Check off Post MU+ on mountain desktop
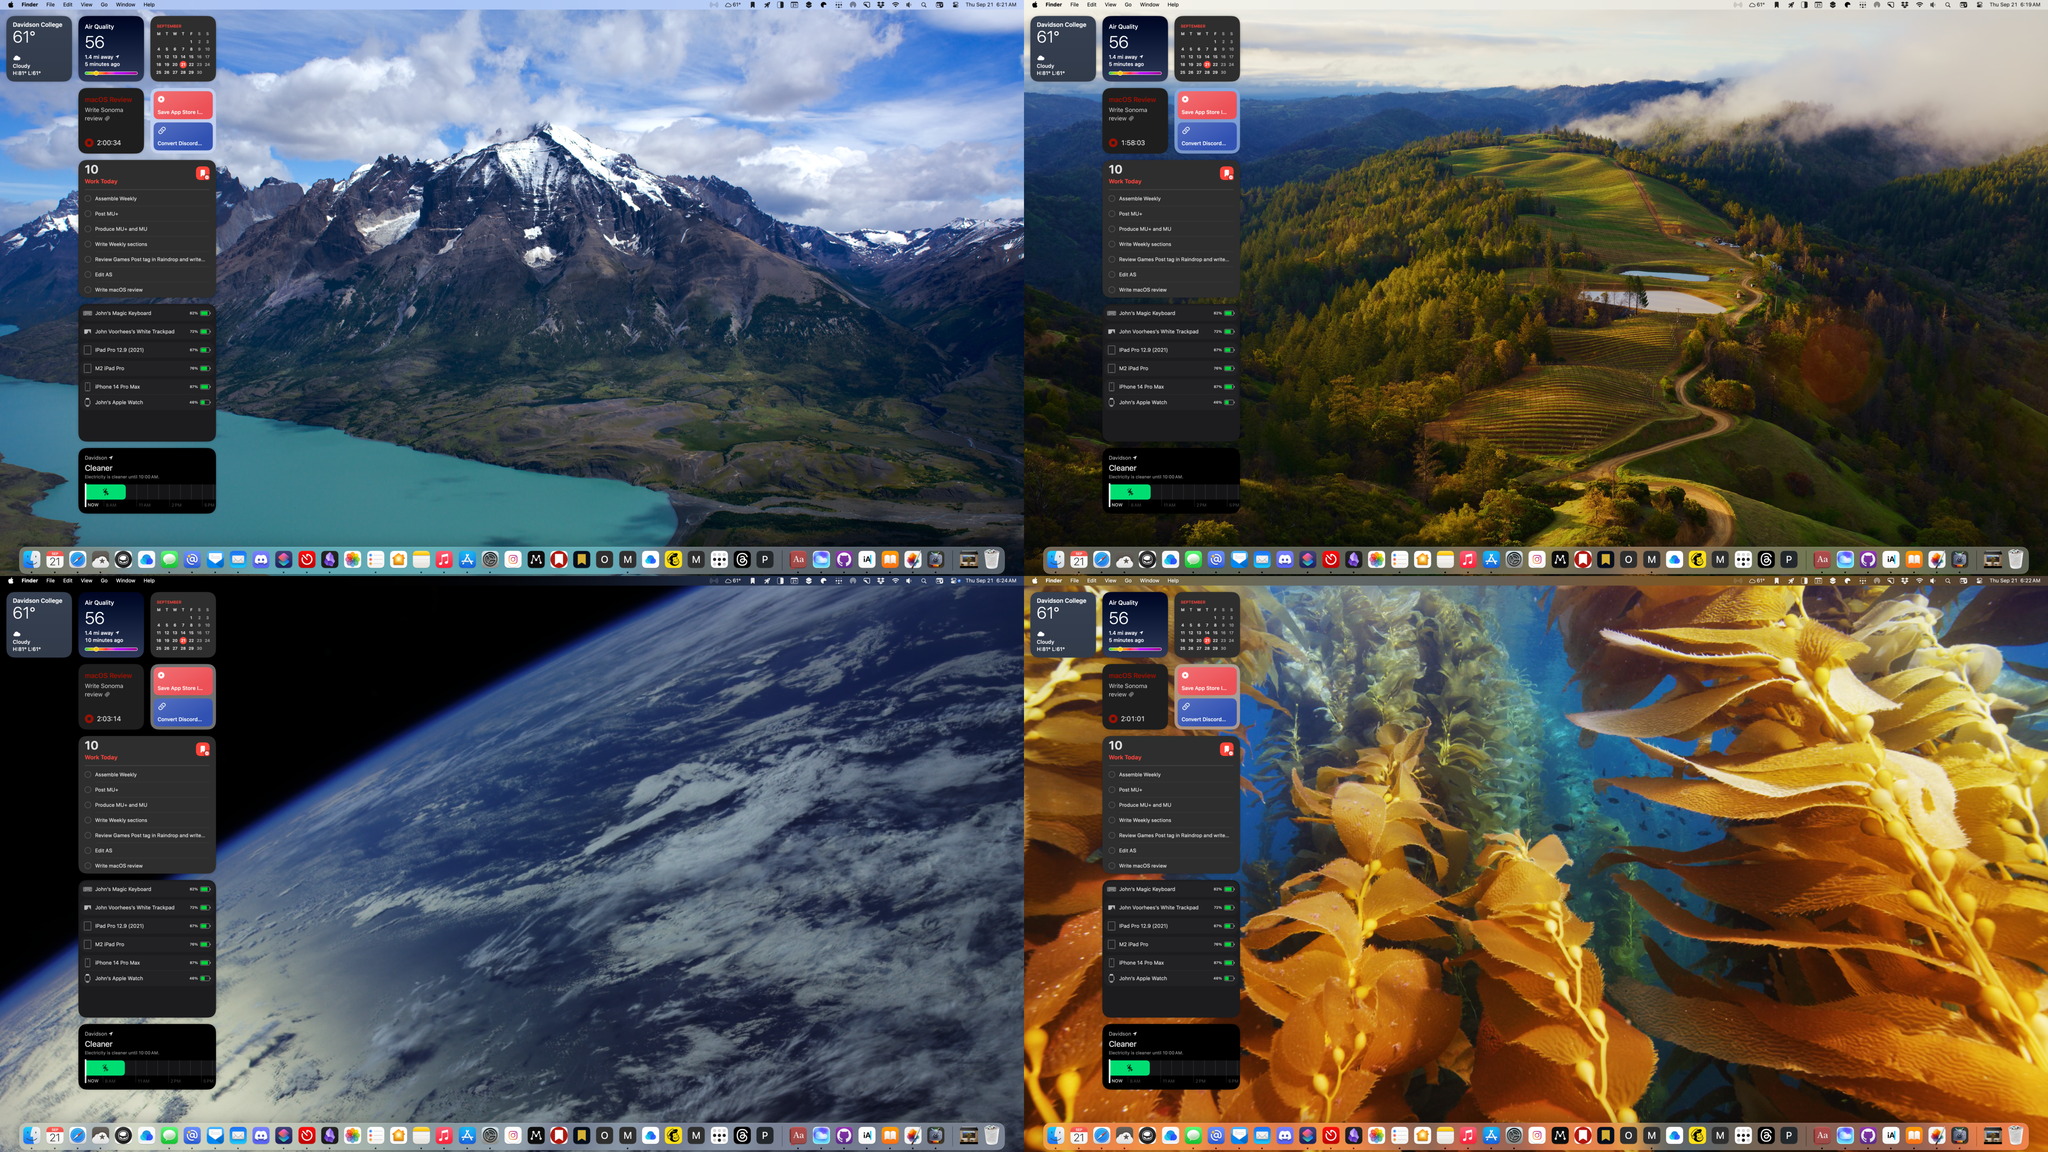 coord(88,214)
